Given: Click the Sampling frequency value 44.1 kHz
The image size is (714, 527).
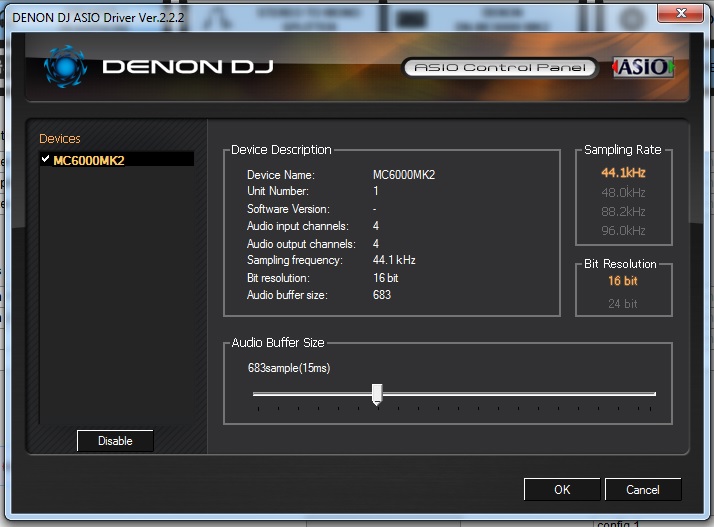Looking at the screenshot, I should pyautogui.click(x=394, y=260).
